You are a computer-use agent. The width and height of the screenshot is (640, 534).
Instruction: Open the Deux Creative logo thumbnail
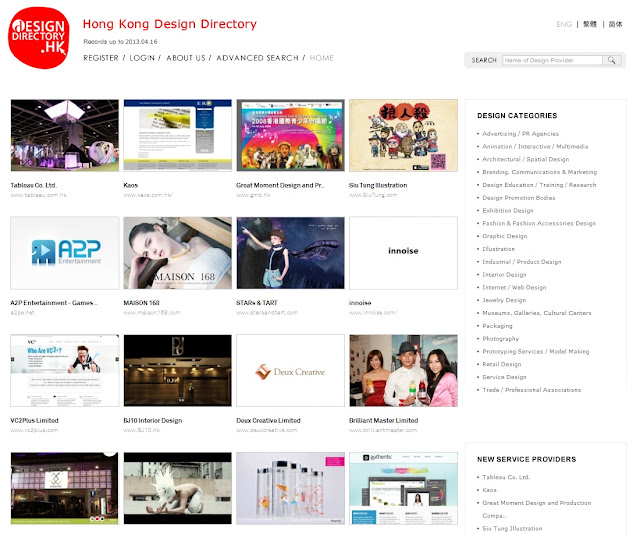click(291, 370)
